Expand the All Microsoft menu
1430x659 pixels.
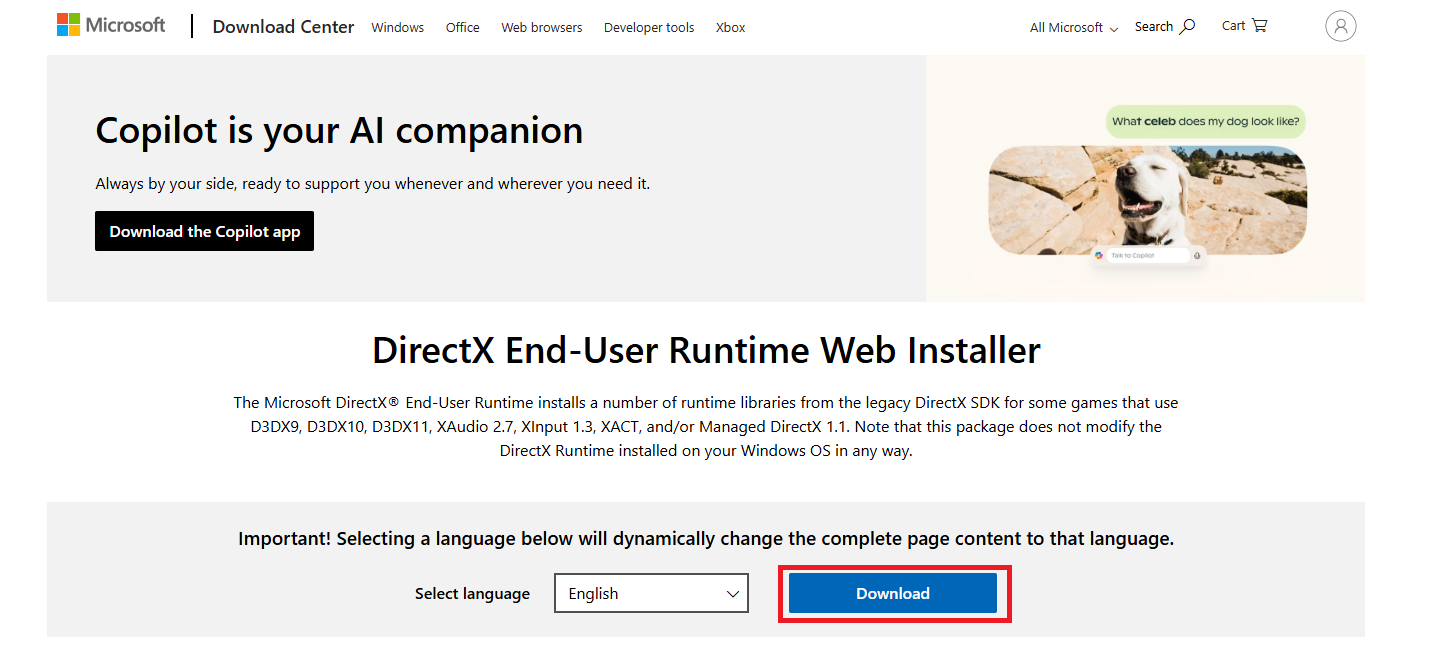pyautogui.click(x=1073, y=27)
